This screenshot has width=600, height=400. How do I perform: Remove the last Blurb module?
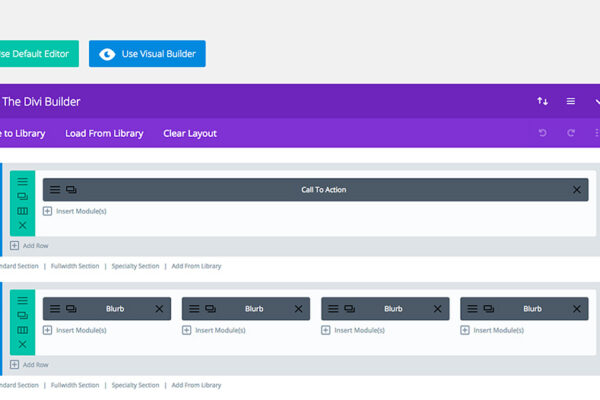point(577,309)
